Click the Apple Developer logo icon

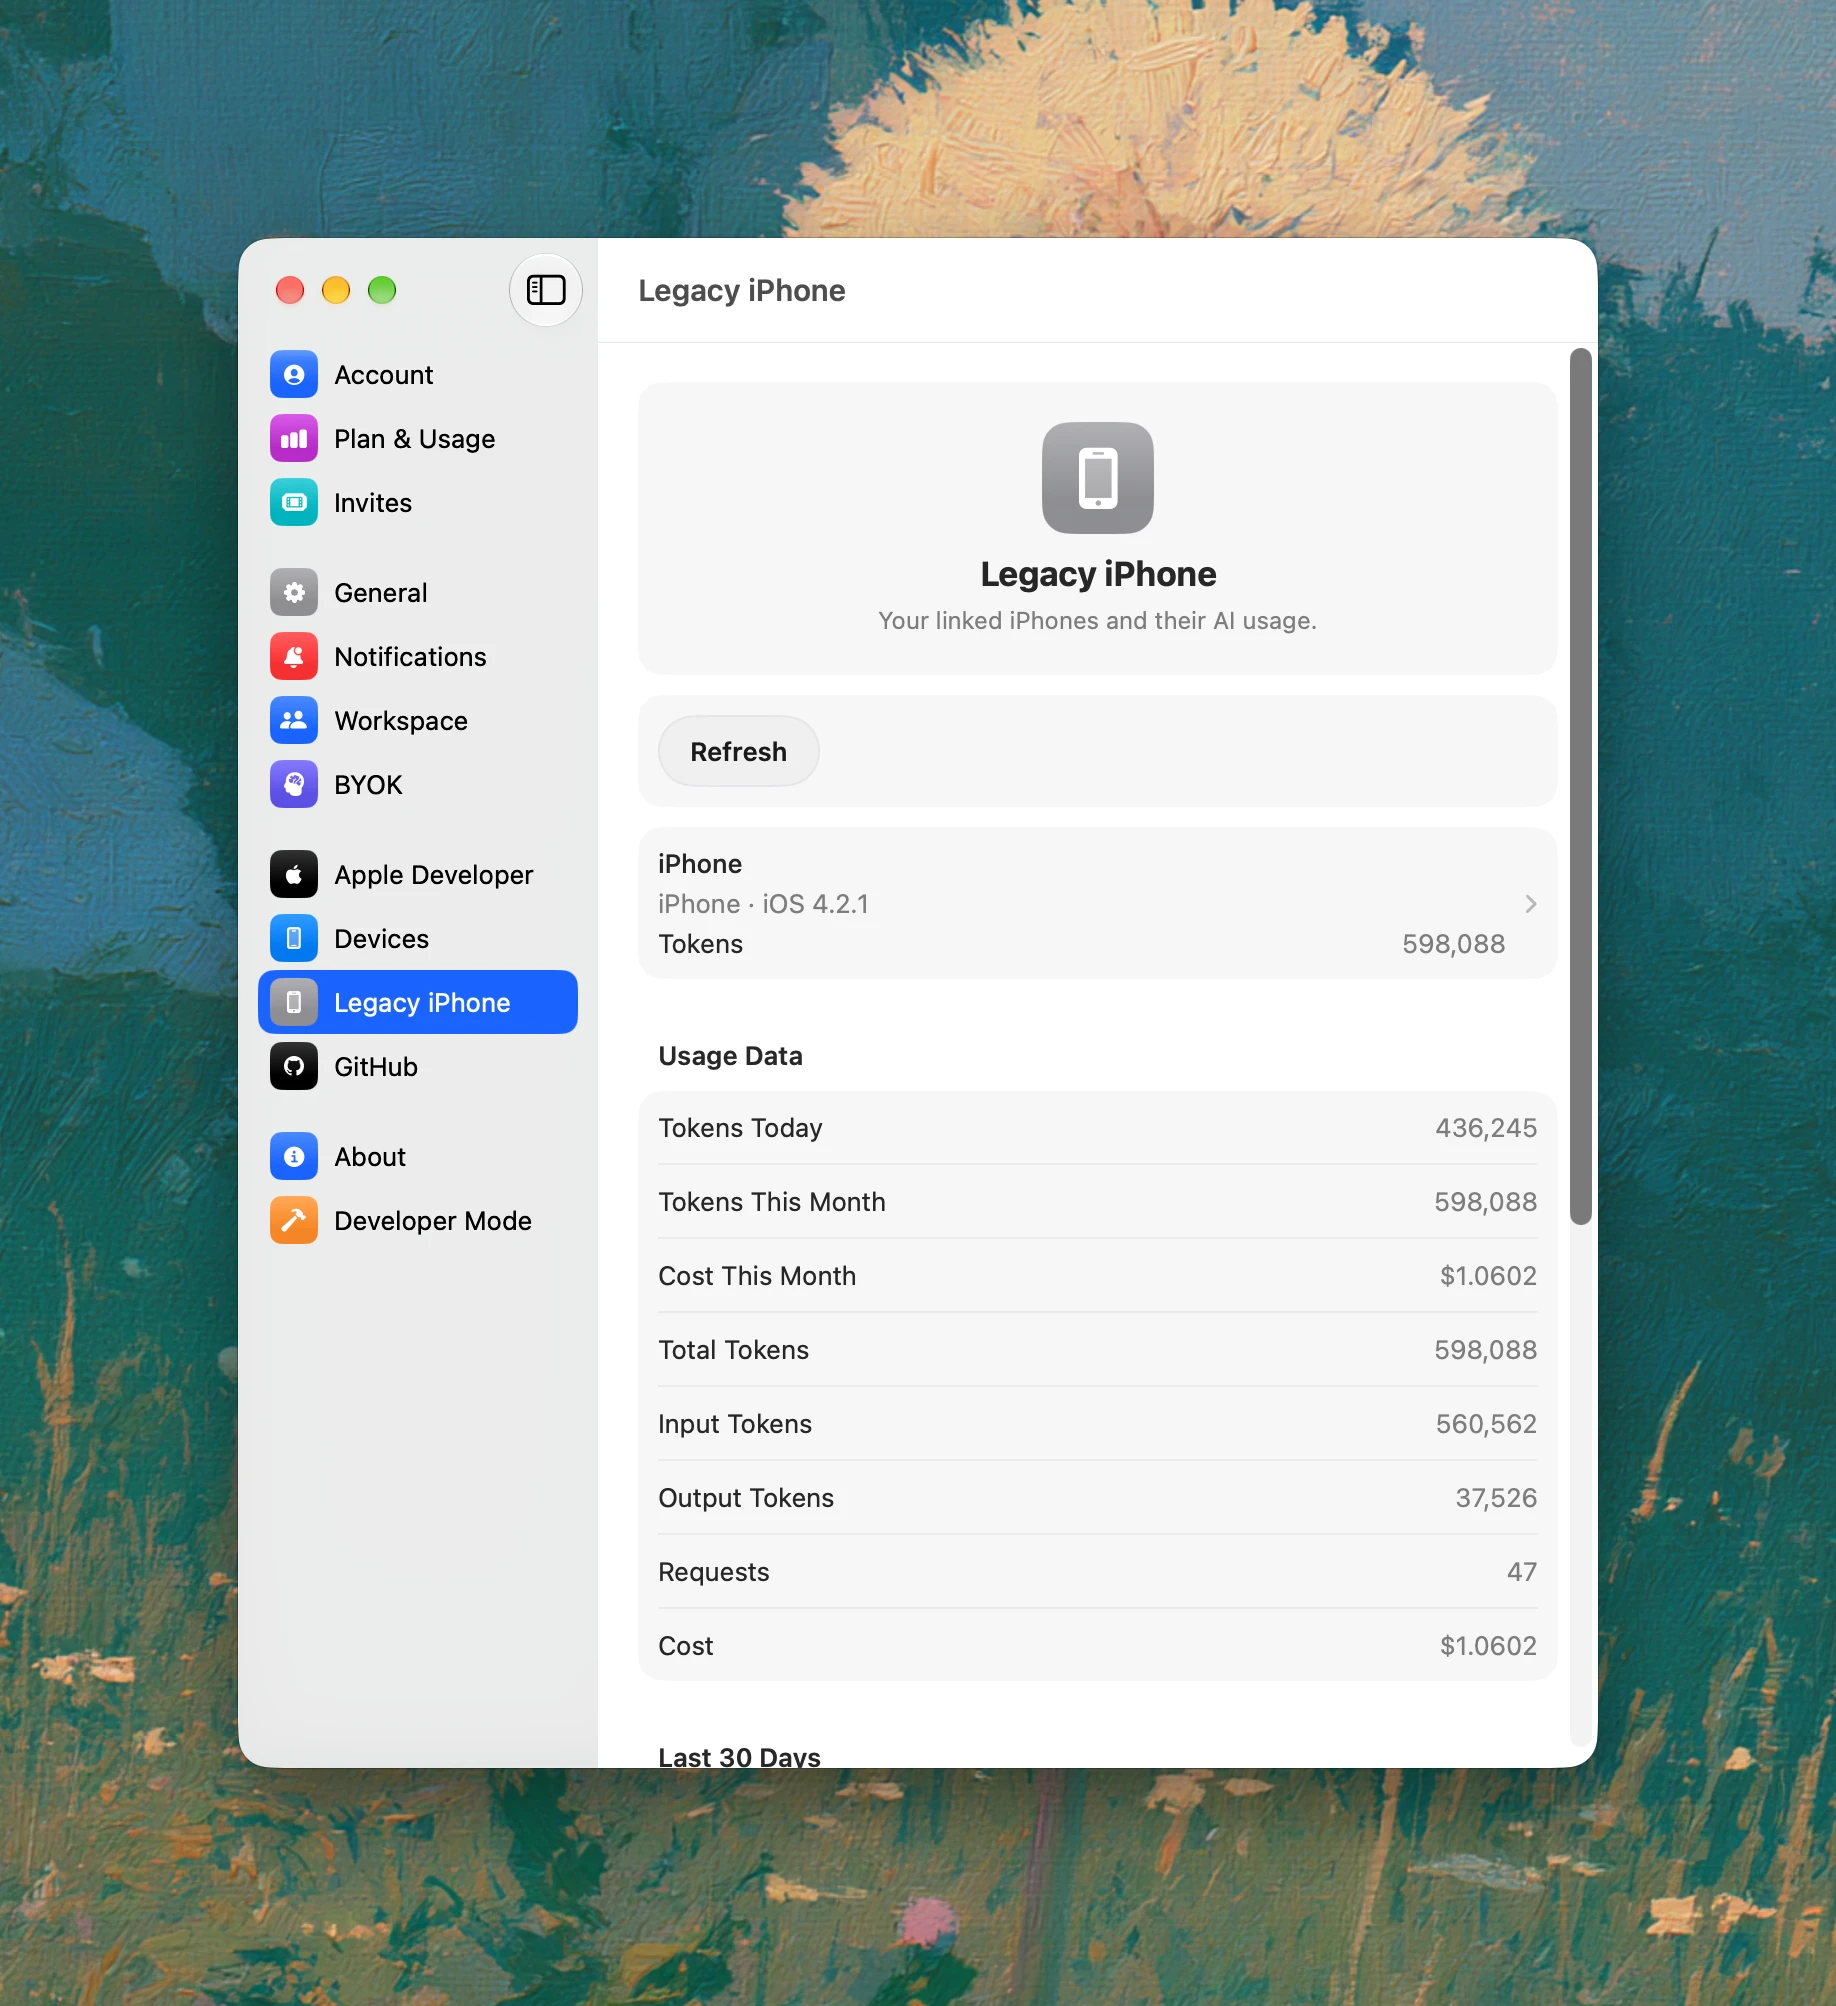(x=294, y=875)
